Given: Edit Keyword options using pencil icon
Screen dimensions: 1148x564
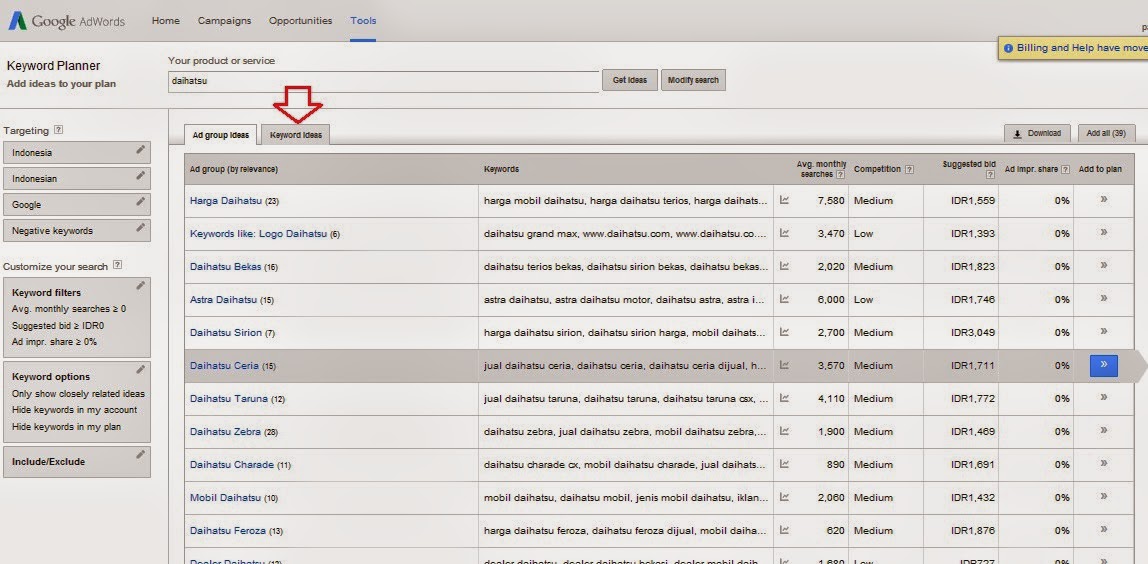Looking at the screenshot, I should point(141,369).
